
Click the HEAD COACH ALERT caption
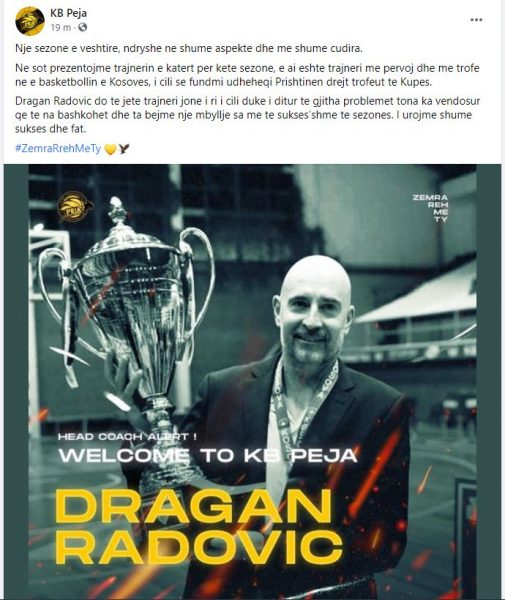[128, 437]
